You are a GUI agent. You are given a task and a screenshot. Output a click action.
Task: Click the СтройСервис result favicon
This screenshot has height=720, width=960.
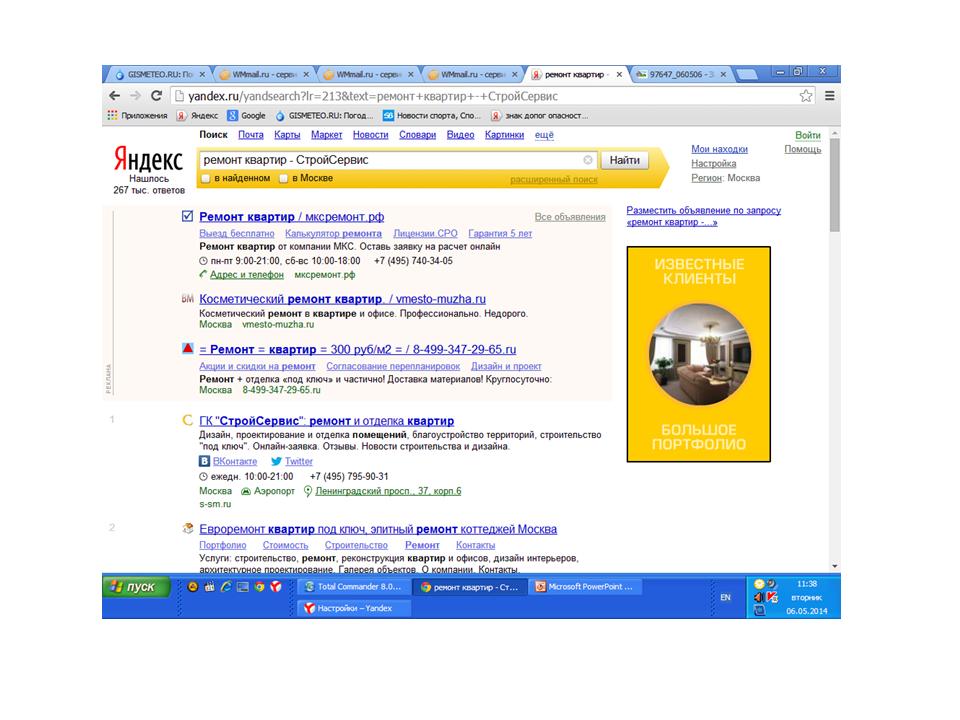click(188, 421)
